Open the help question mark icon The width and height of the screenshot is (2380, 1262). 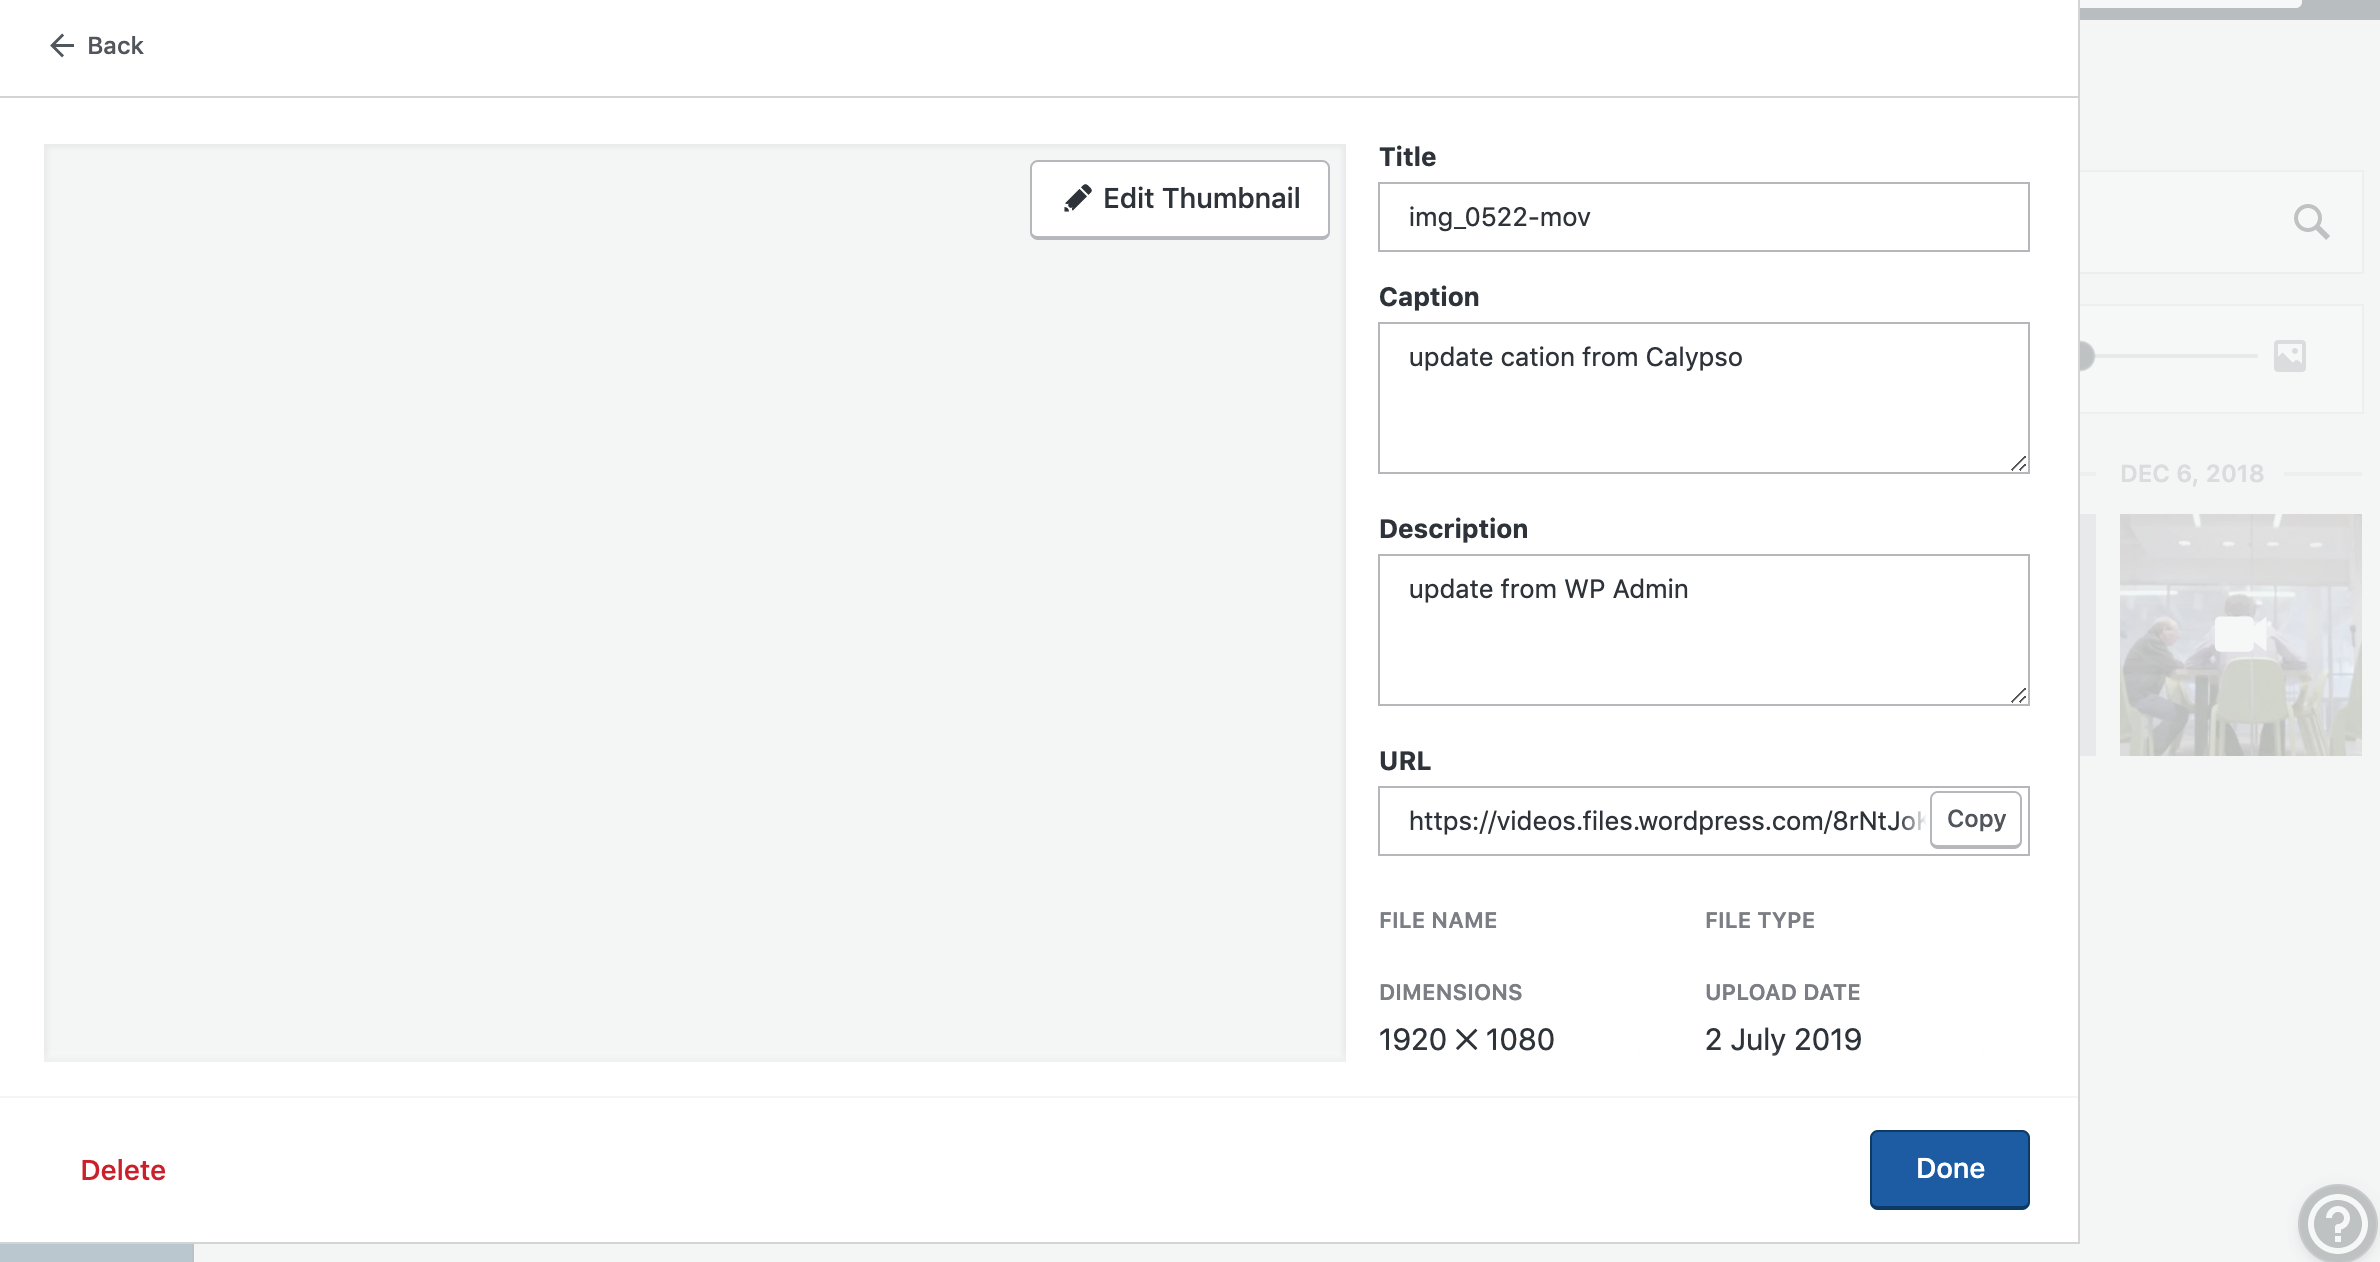(x=2337, y=1223)
